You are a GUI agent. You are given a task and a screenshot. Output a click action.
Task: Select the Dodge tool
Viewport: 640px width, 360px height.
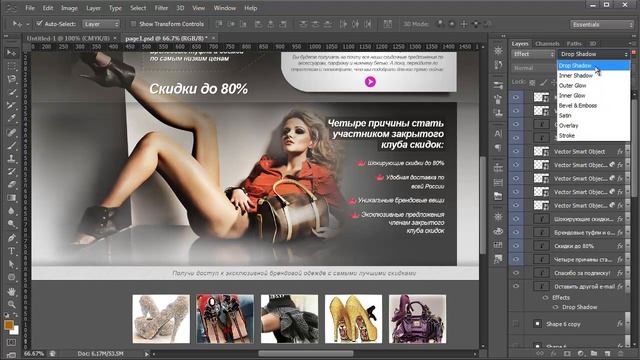11,224
